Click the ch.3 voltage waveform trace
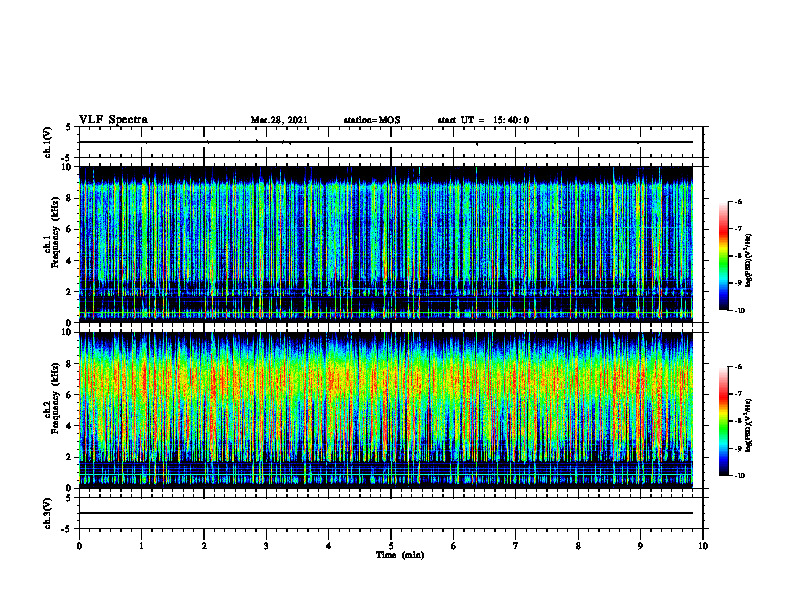Screen dimensions: 792x612 pyautogui.click(x=386, y=513)
